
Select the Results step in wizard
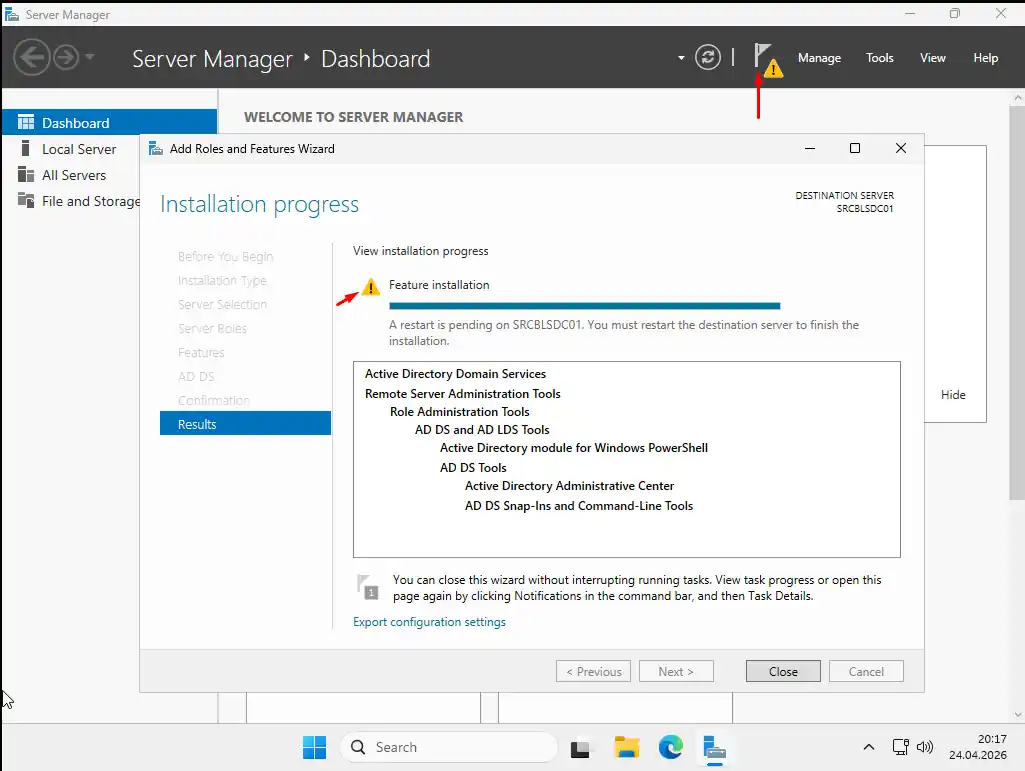[x=245, y=423]
